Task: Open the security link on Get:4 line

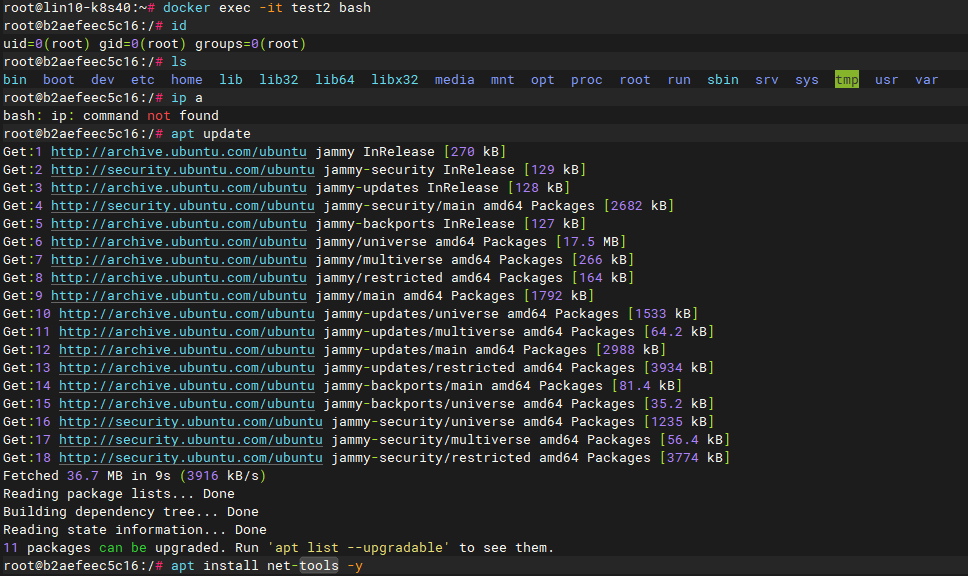Action: (183, 206)
